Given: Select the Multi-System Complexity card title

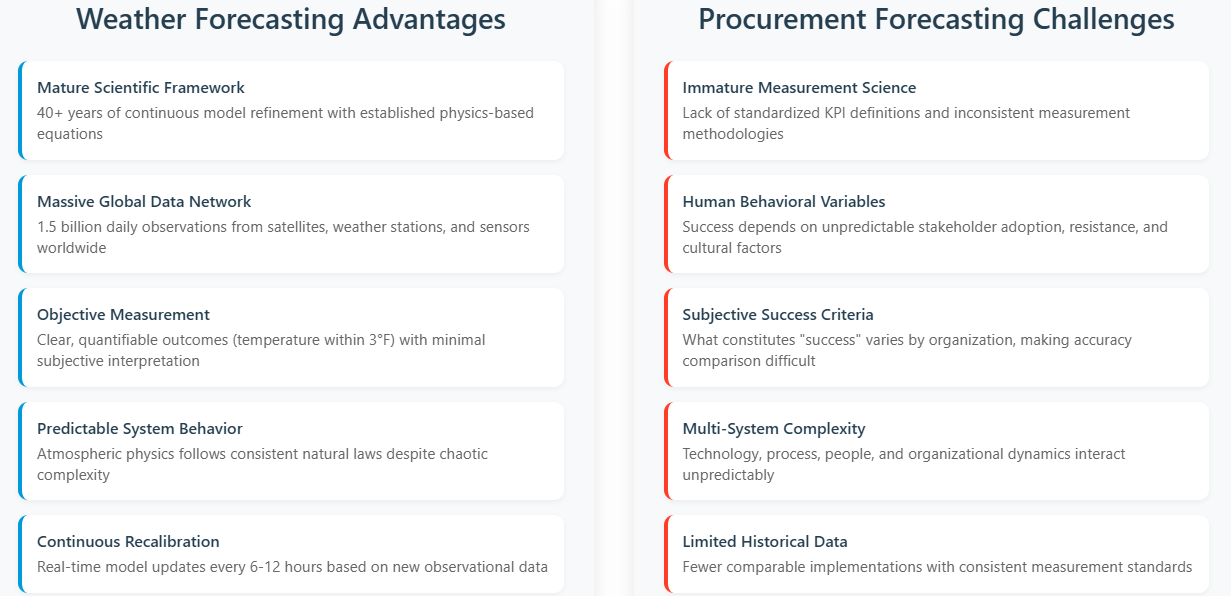Looking at the screenshot, I should coord(774,429).
